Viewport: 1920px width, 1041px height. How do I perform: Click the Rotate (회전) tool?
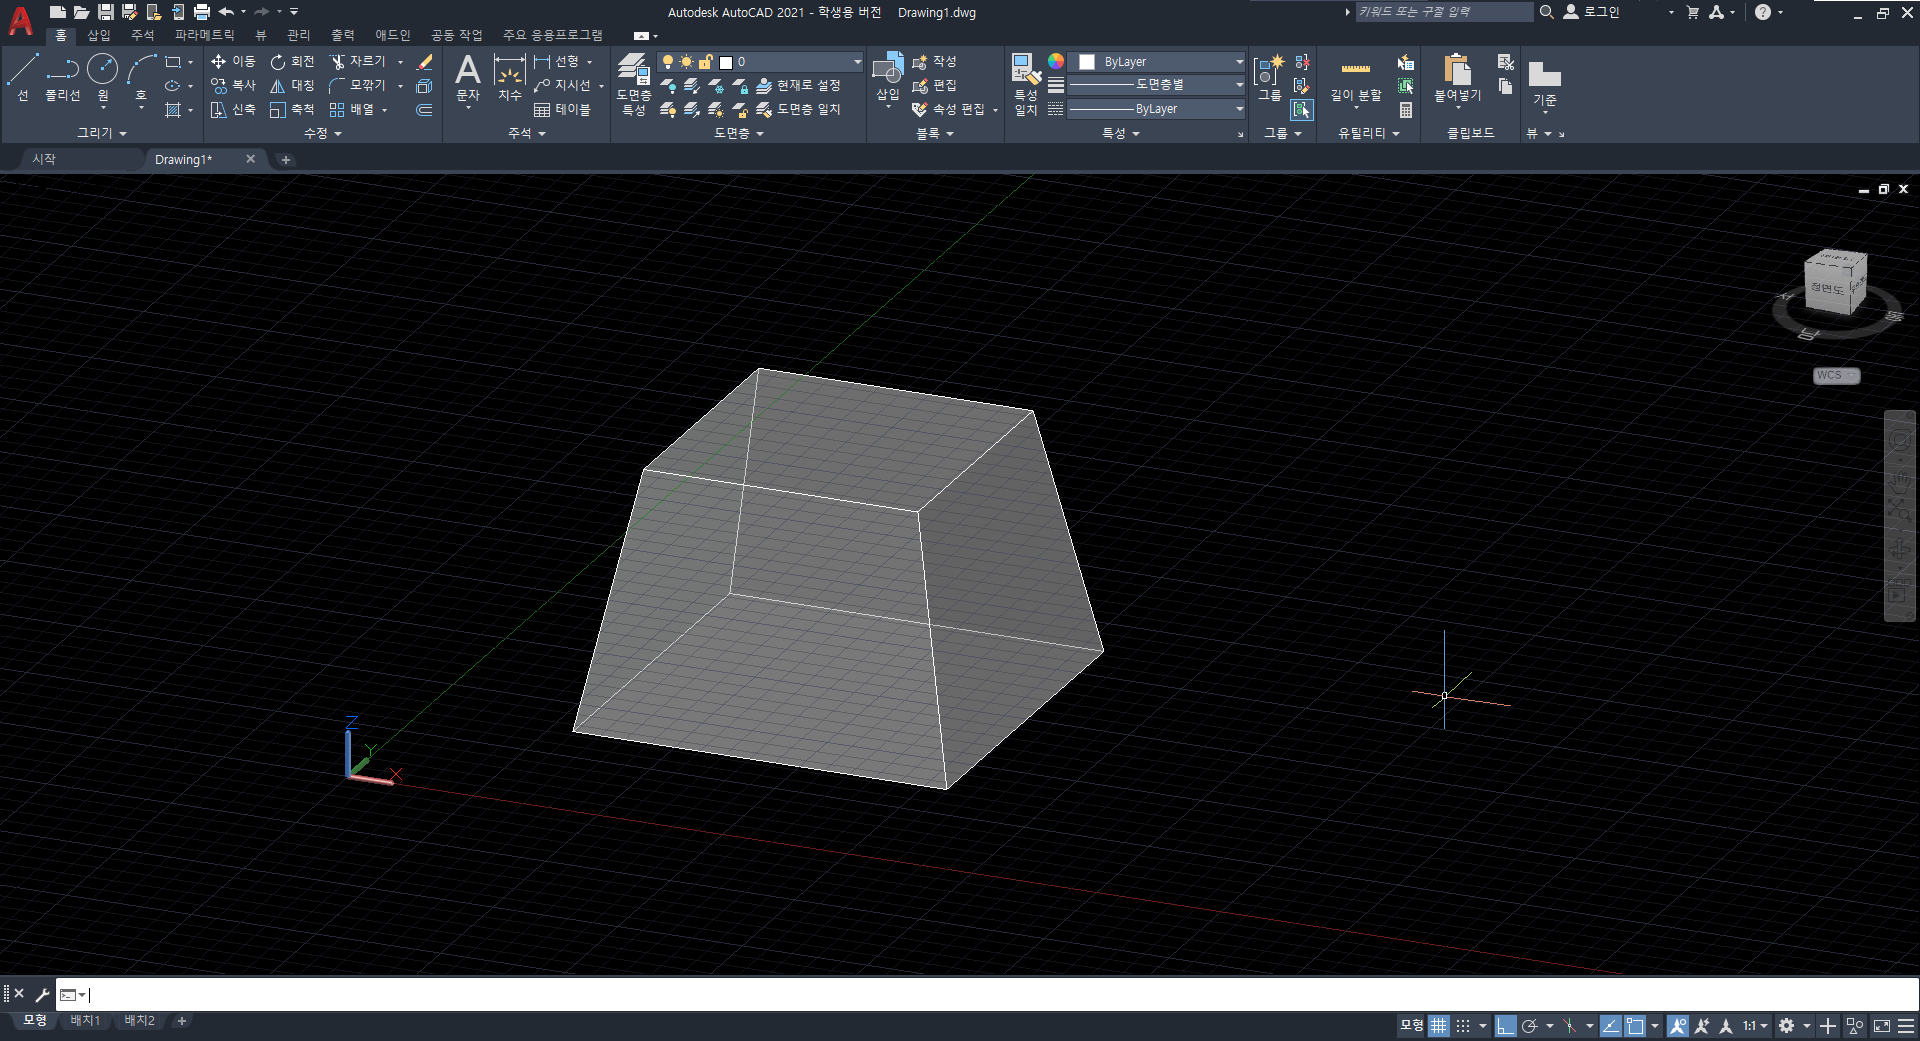coord(292,62)
